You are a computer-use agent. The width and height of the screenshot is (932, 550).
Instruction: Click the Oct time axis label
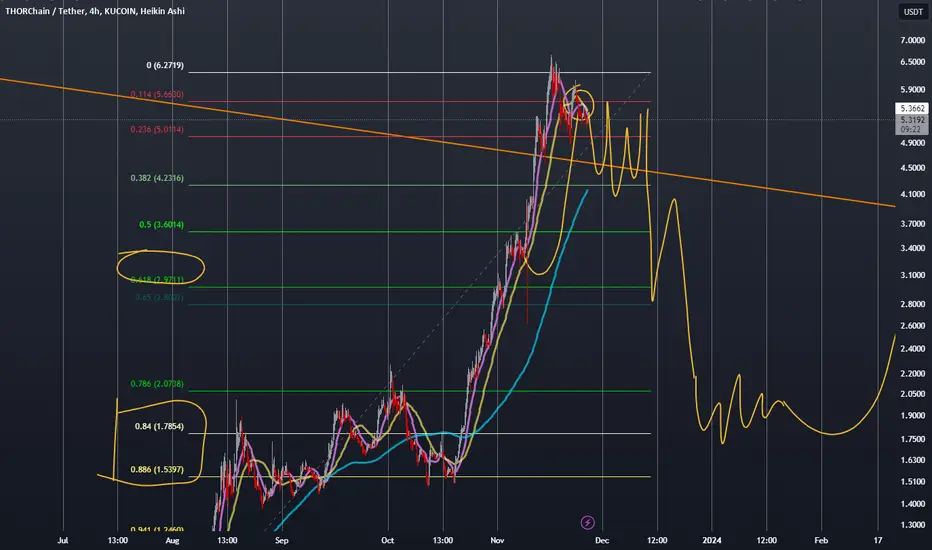388,540
